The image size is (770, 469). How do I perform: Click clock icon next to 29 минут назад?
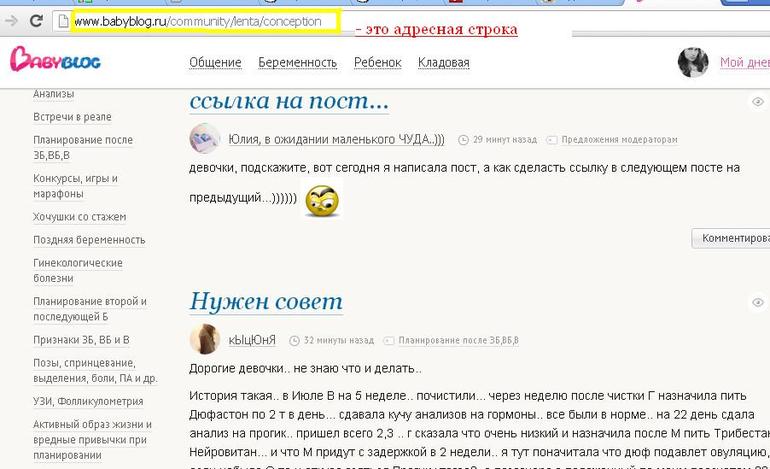click(x=463, y=140)
